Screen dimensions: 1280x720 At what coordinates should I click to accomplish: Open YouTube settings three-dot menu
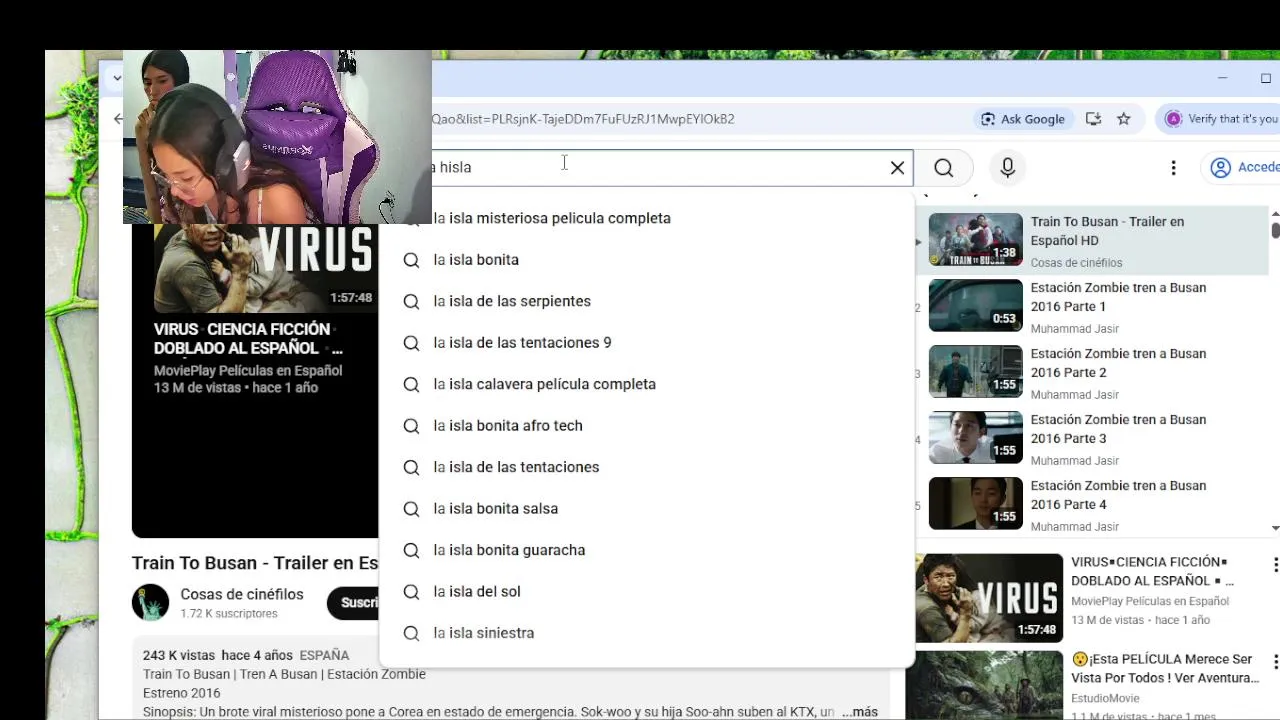coord(1173,168)
